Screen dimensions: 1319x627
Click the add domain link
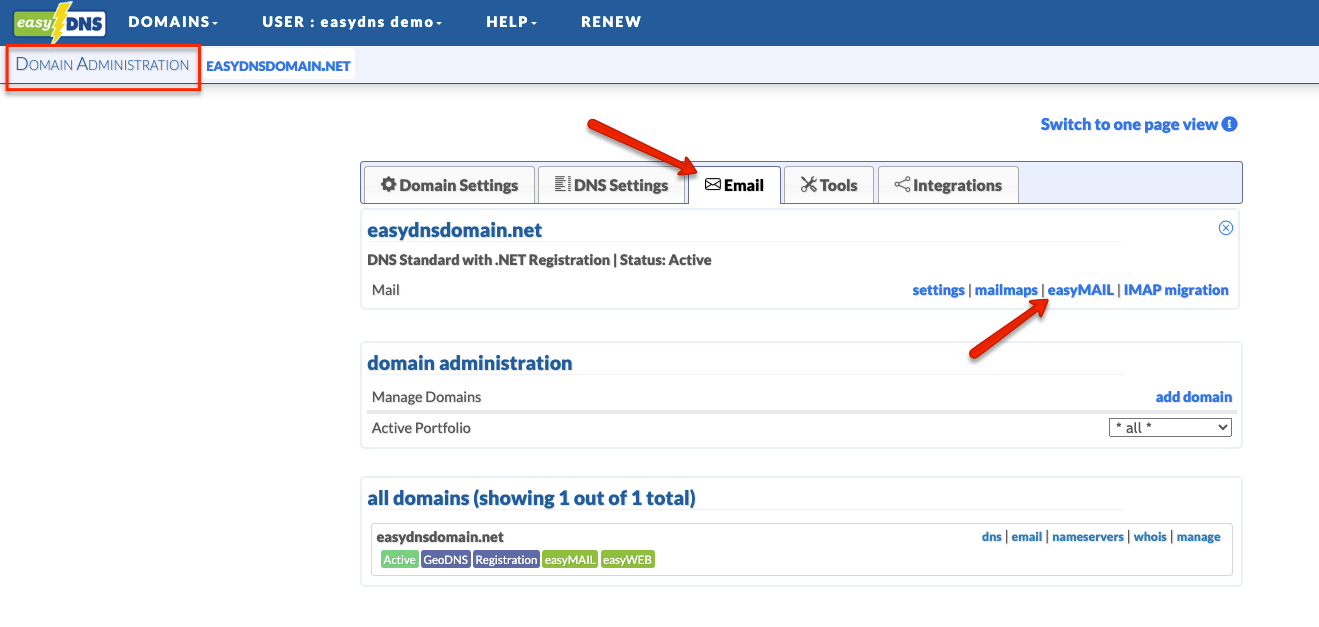point(1194,397)
